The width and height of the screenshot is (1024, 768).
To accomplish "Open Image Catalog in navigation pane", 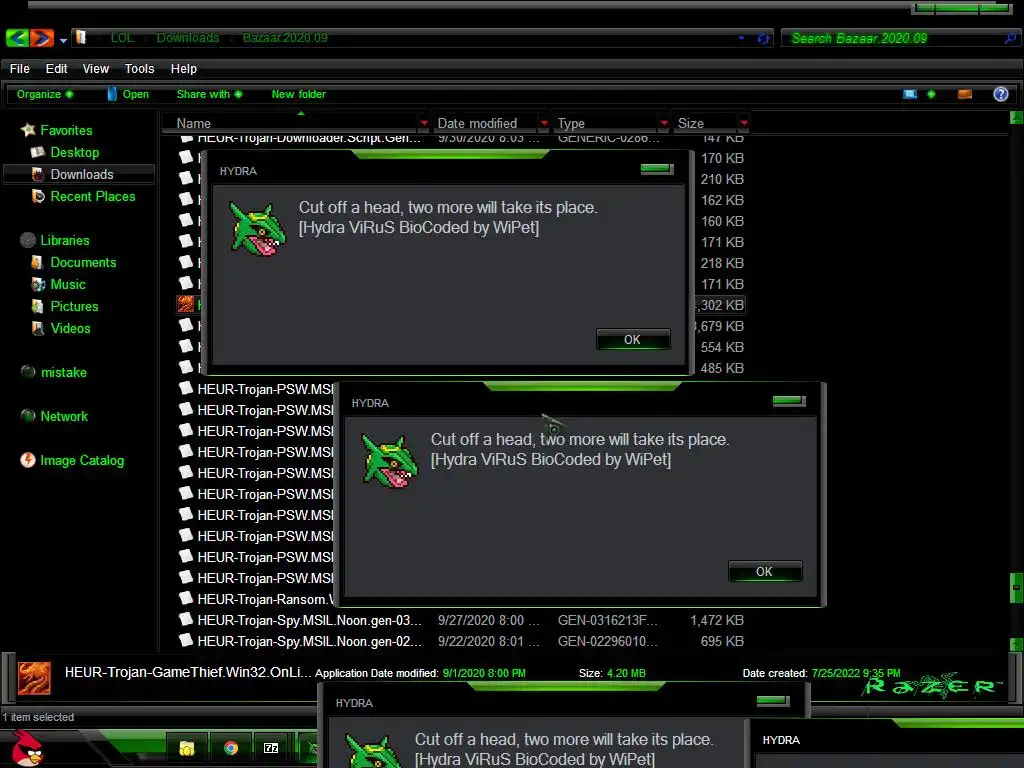I will click(x=82, y=460).
